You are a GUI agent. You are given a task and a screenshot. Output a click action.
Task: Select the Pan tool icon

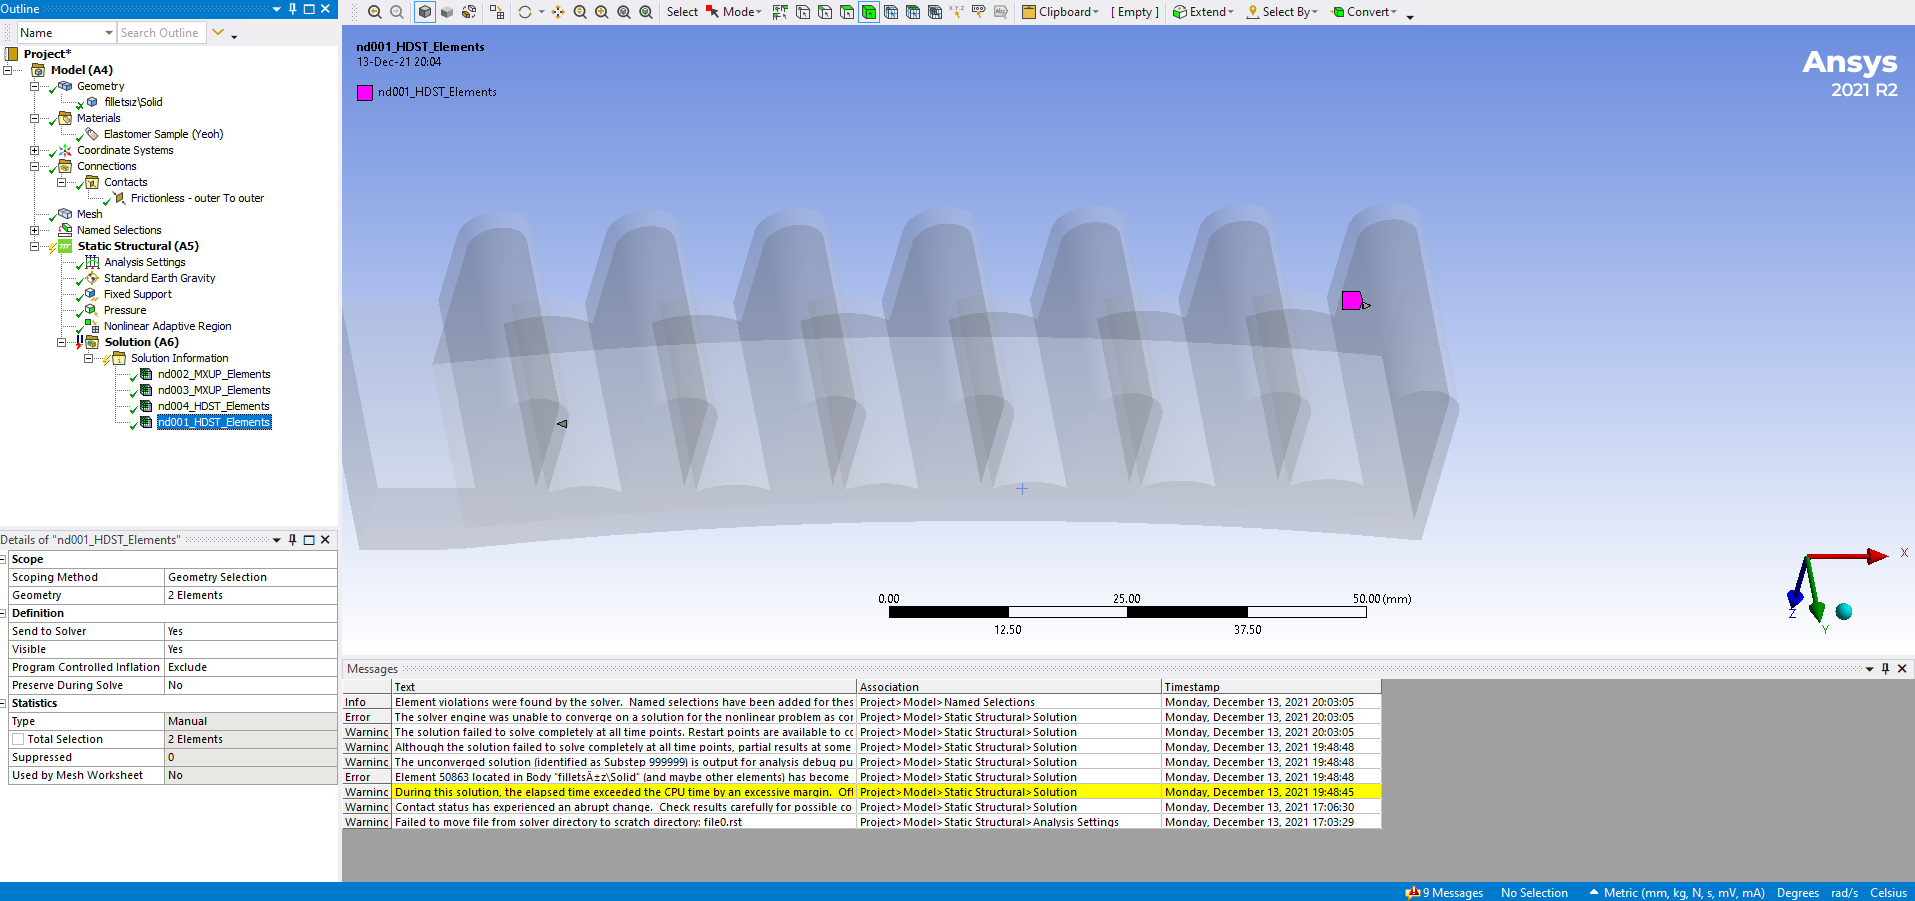coord(558,12)
